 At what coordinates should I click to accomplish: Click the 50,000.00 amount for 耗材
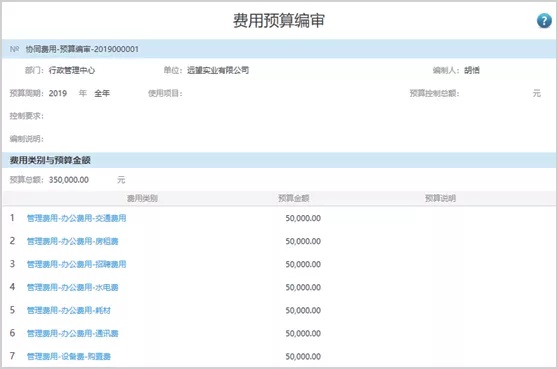(303, 310)
